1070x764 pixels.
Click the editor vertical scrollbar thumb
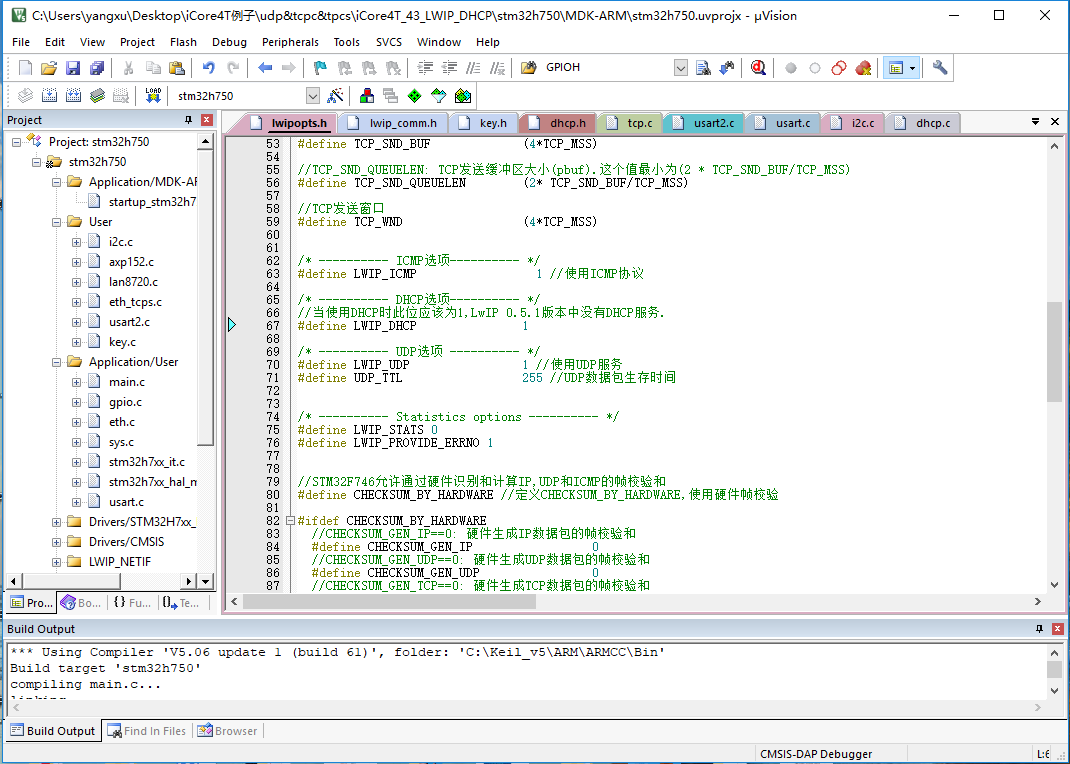pos(1054,350)
